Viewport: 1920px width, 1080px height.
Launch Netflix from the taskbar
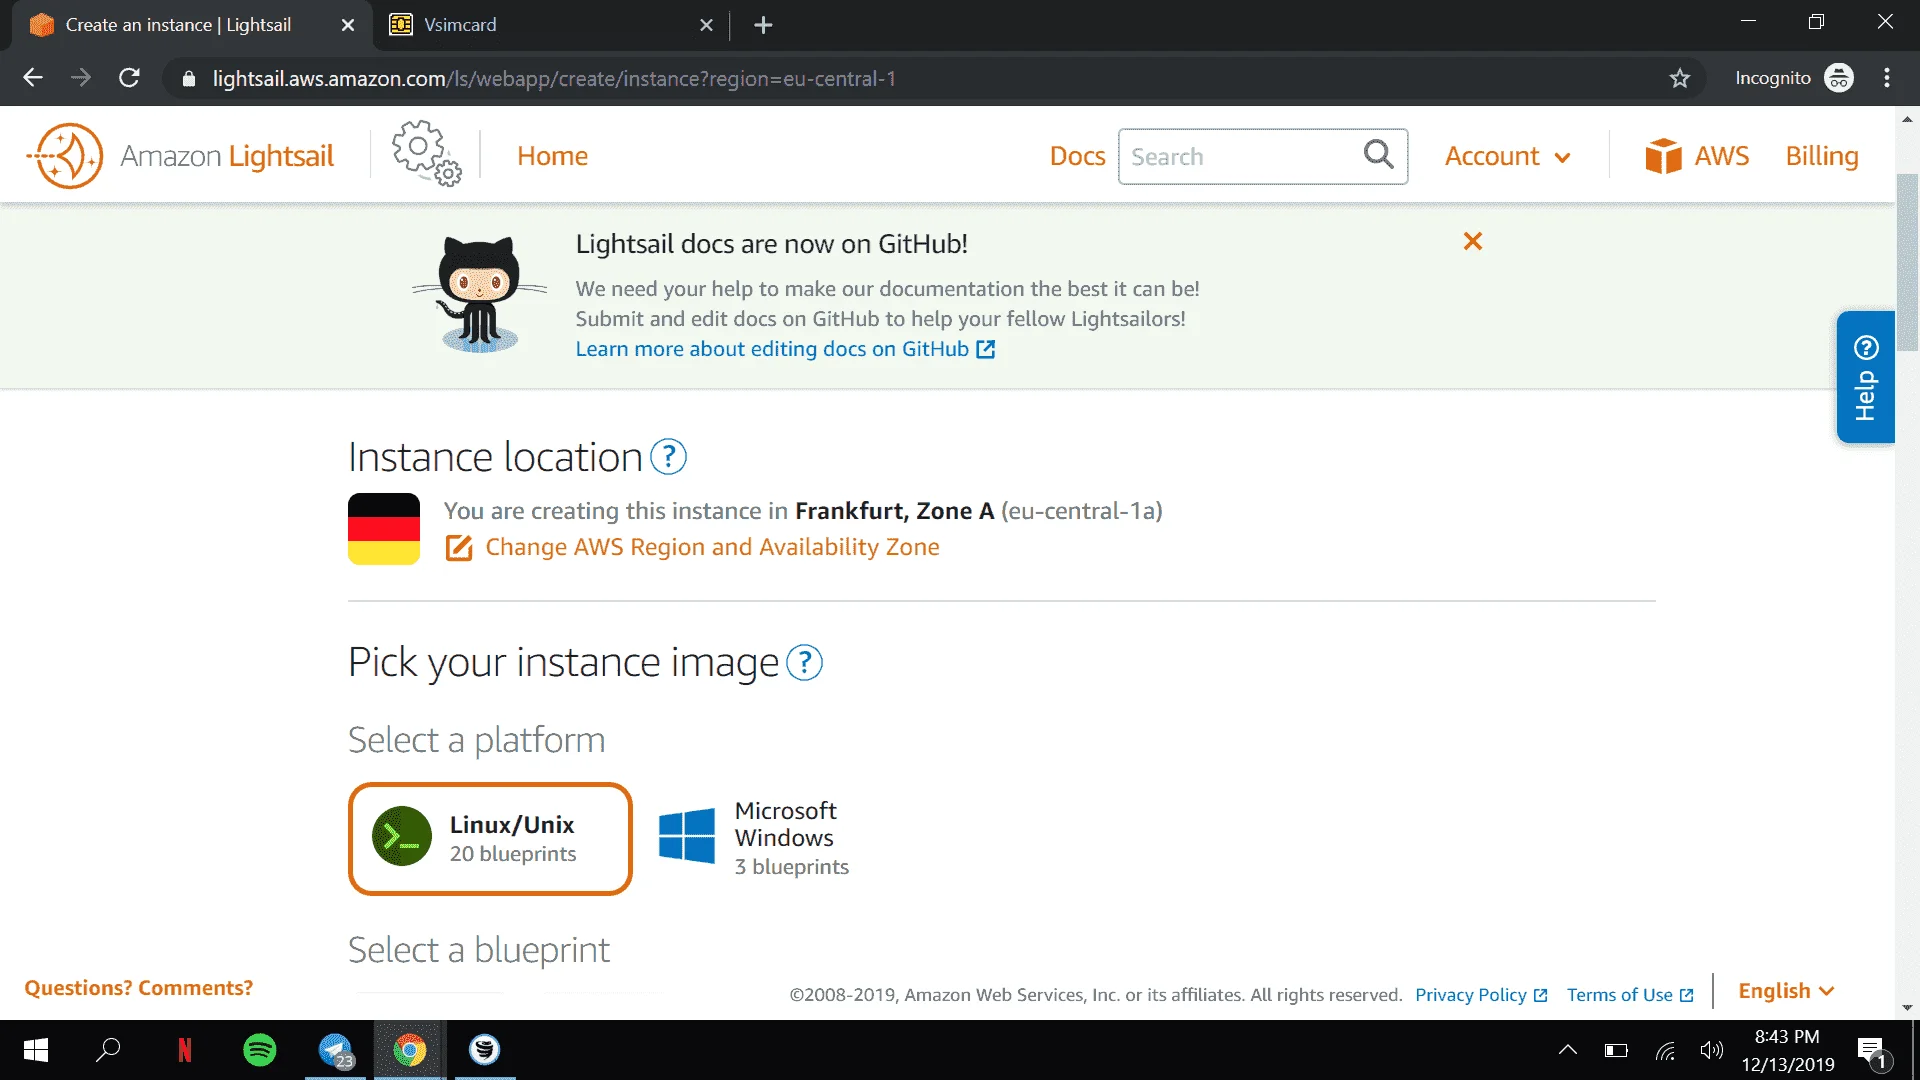tap(184, 1050)
